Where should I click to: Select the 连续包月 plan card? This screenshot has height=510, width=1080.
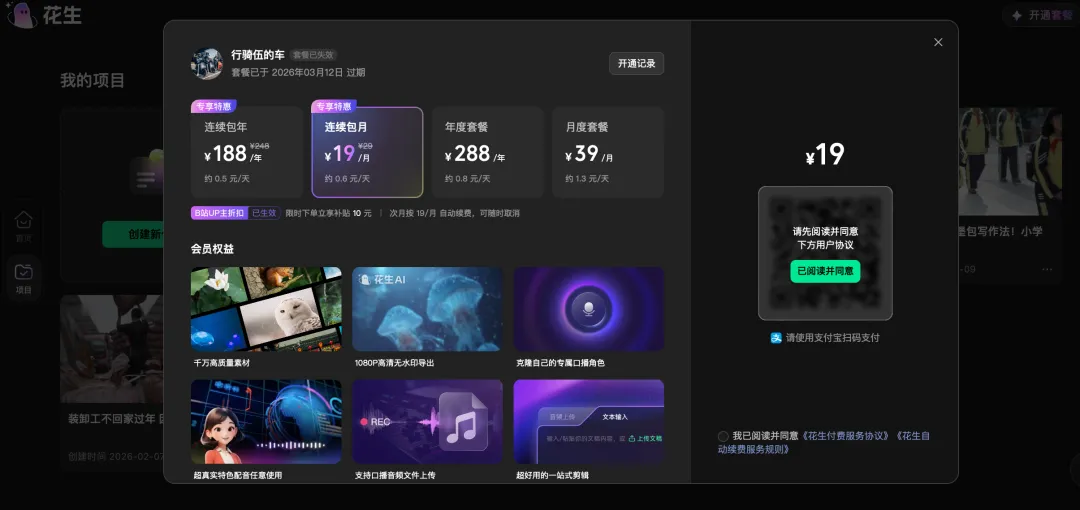coord(367,152)
